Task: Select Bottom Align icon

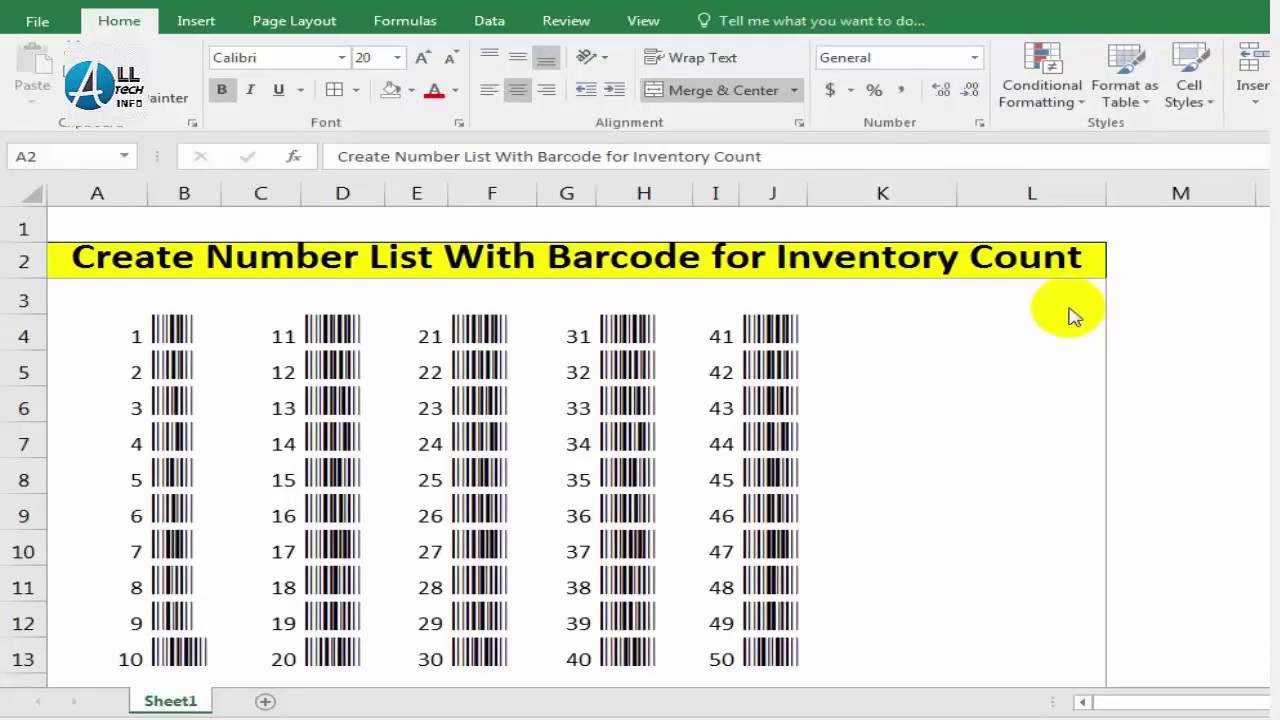Action: 546,57
